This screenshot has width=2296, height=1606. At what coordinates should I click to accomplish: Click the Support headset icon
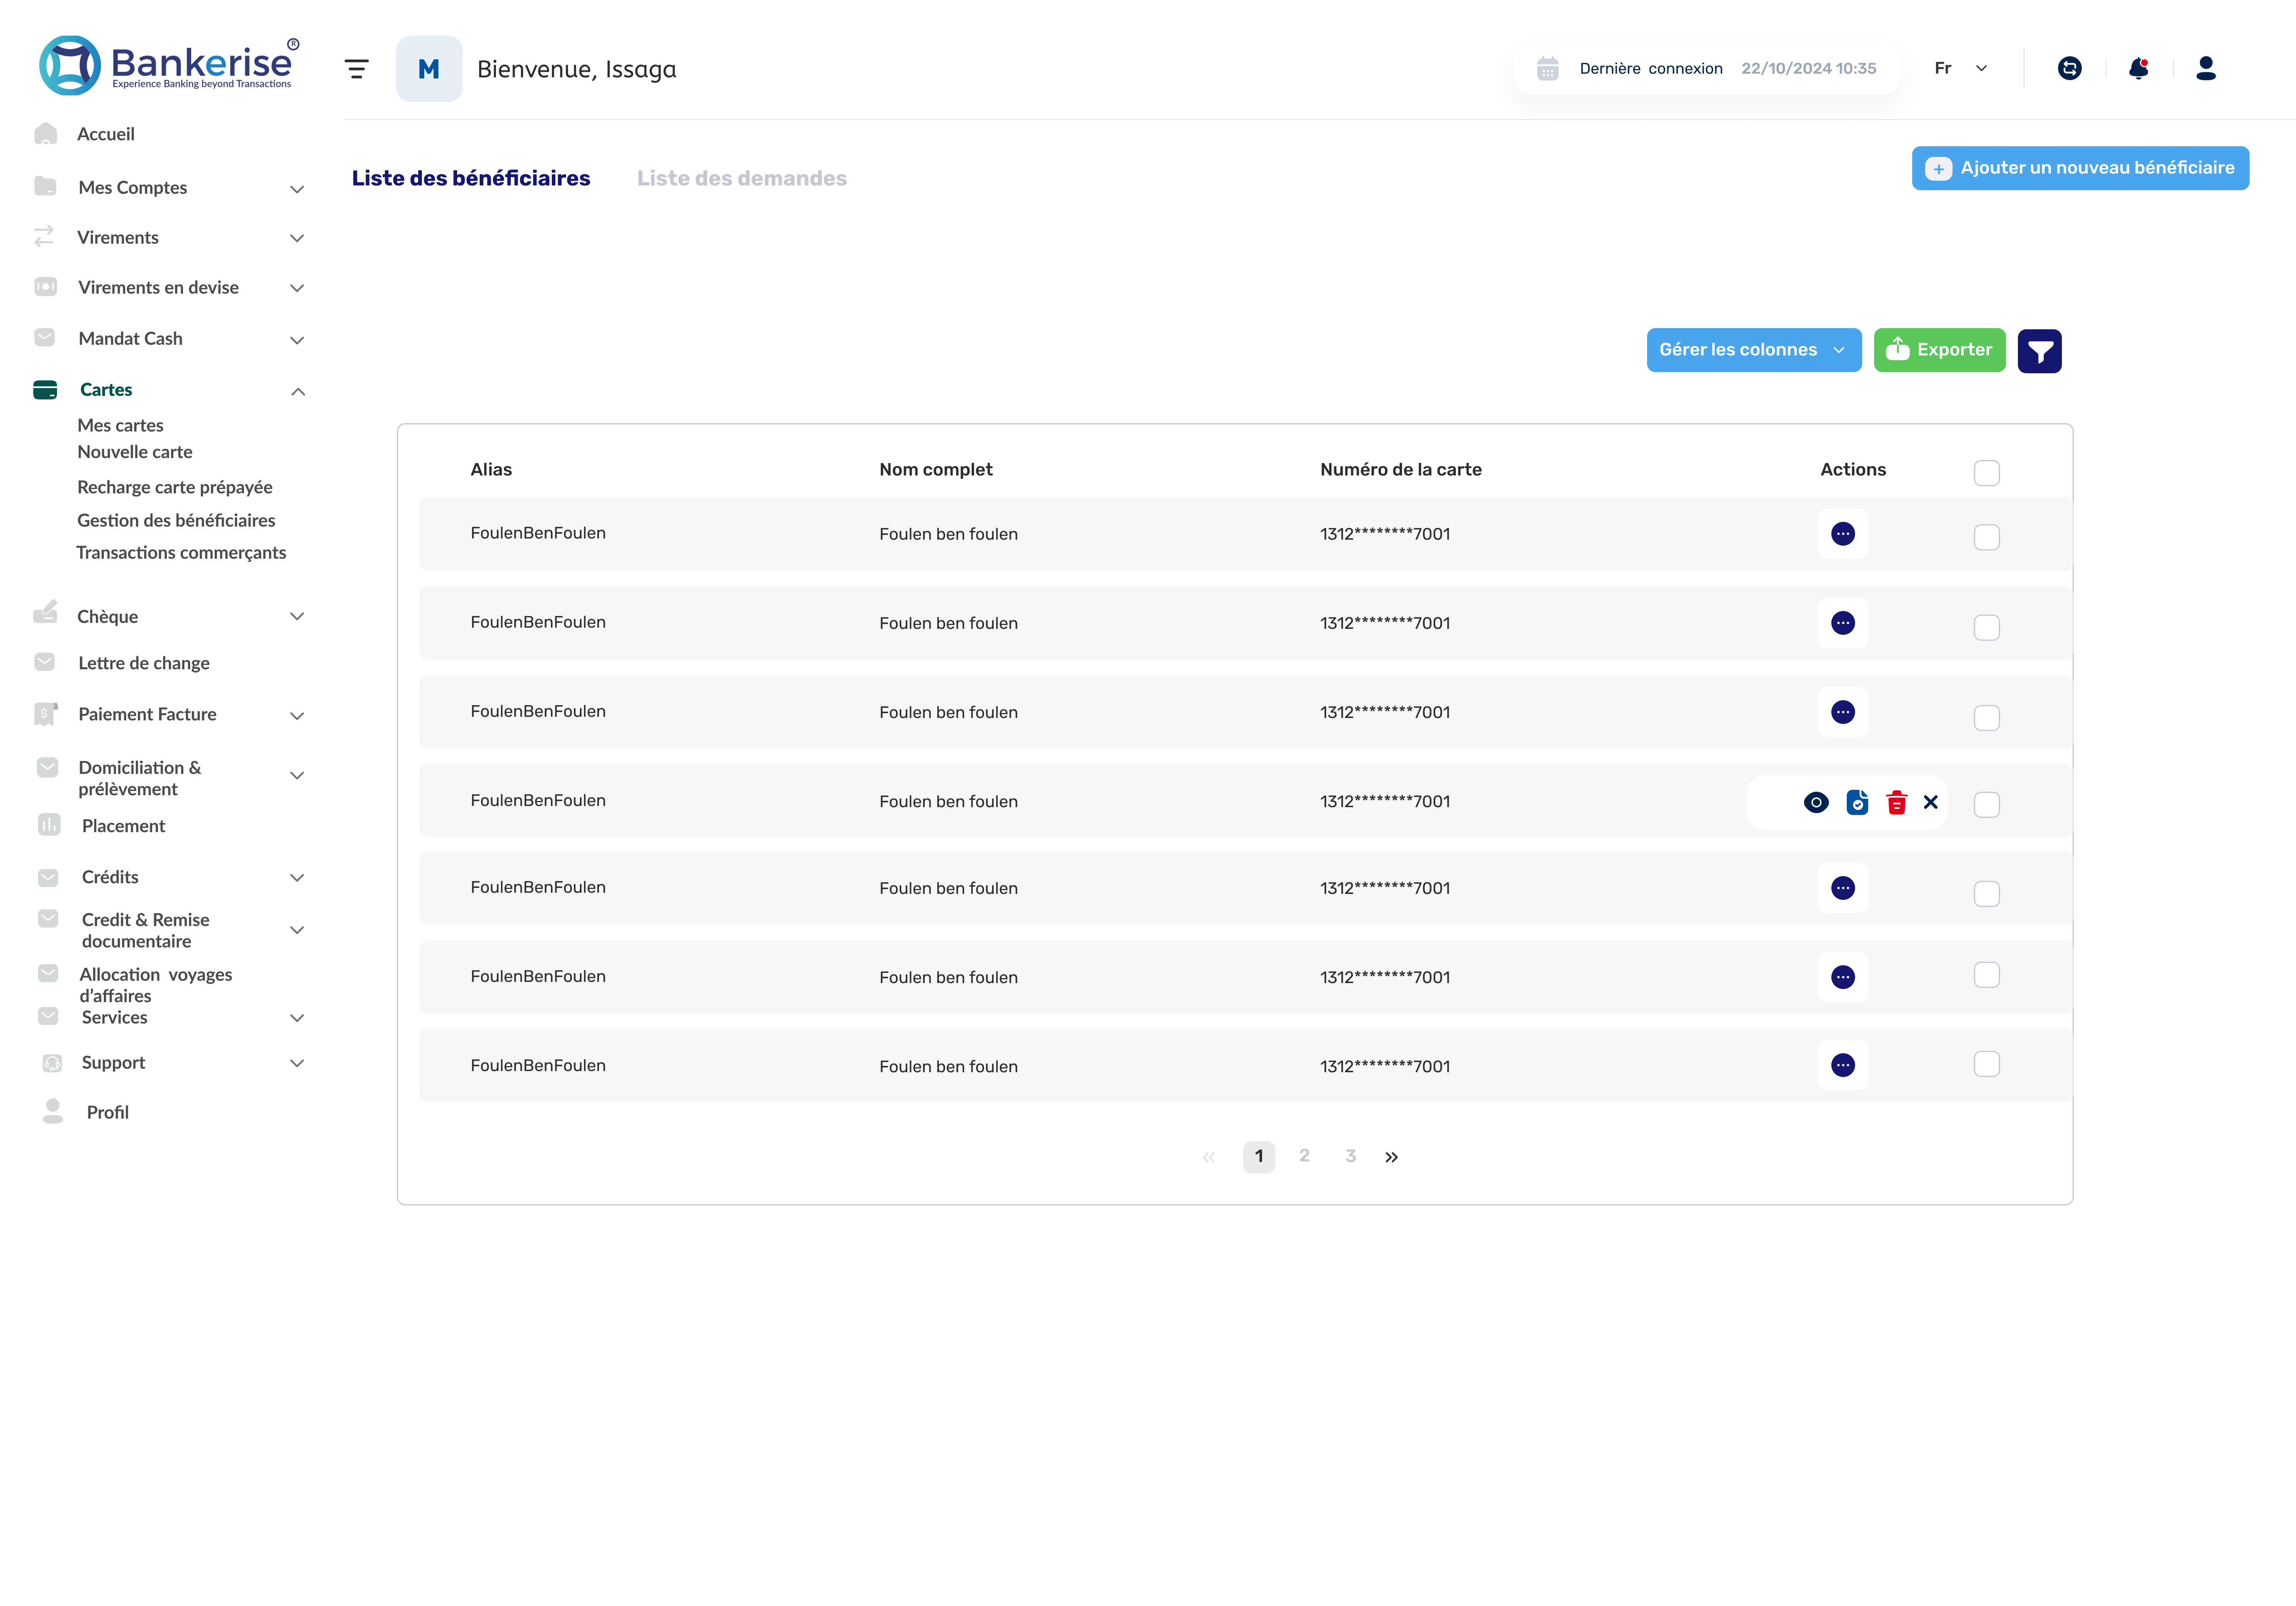point(52,1063)
